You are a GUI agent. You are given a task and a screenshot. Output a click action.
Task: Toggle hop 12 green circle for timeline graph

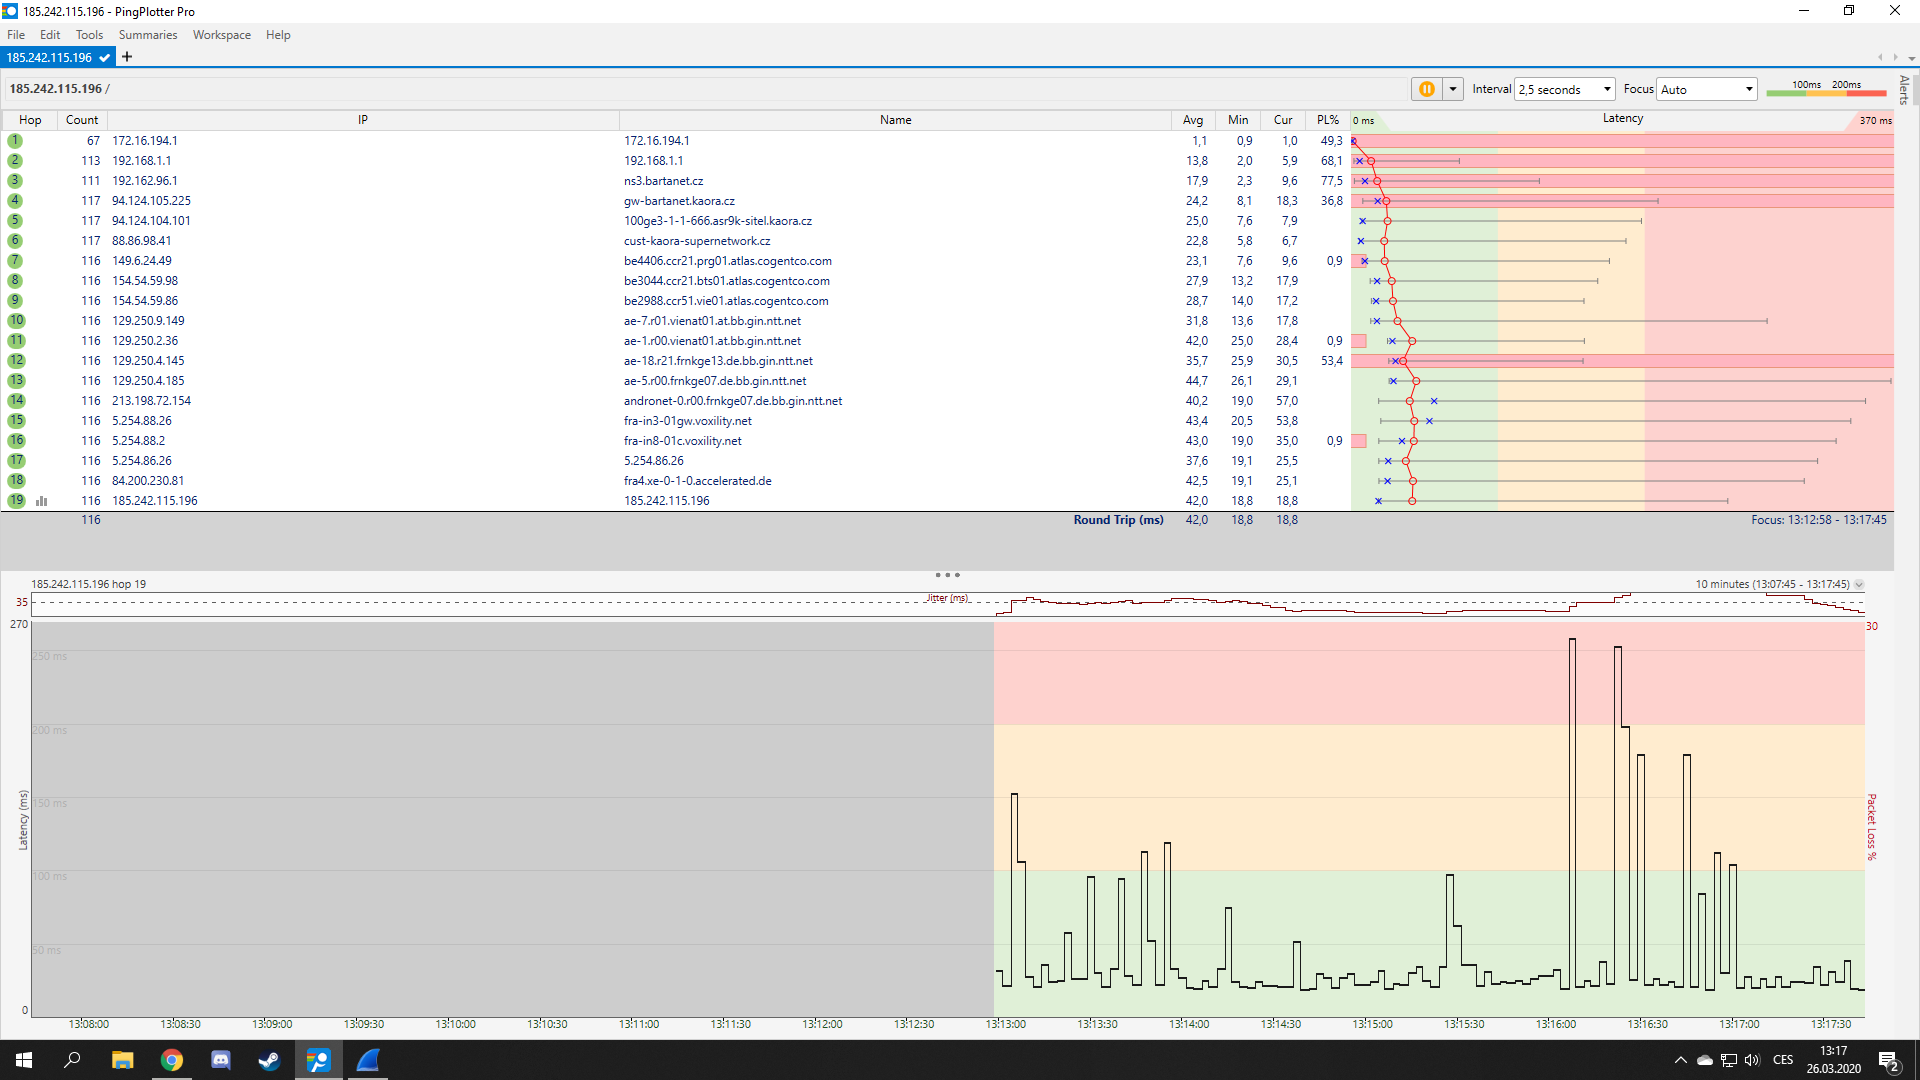coord(16,361)
